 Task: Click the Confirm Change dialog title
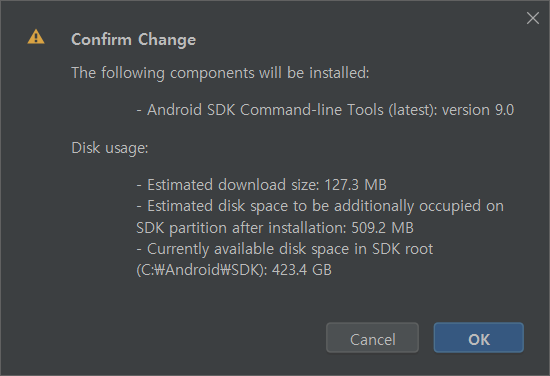coord(133,39)
